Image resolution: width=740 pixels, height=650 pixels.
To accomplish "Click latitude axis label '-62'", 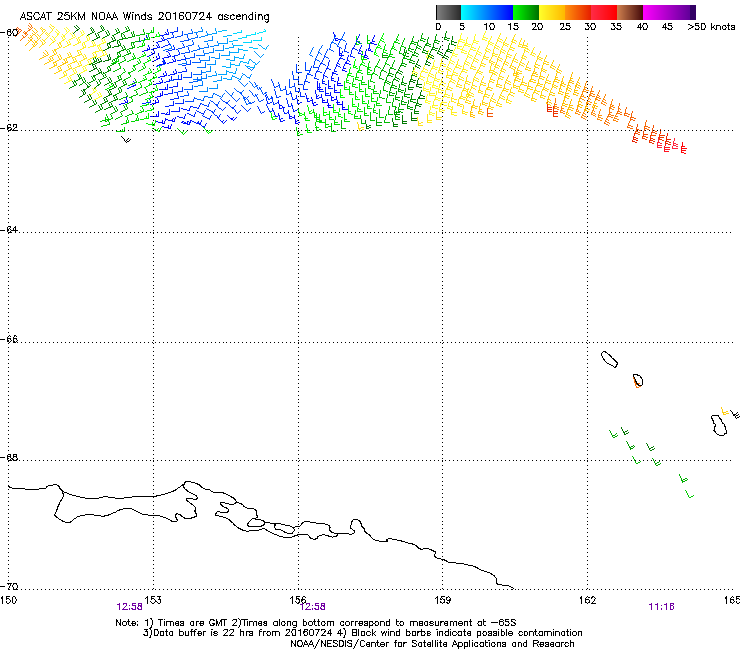I will coord(9,128).
